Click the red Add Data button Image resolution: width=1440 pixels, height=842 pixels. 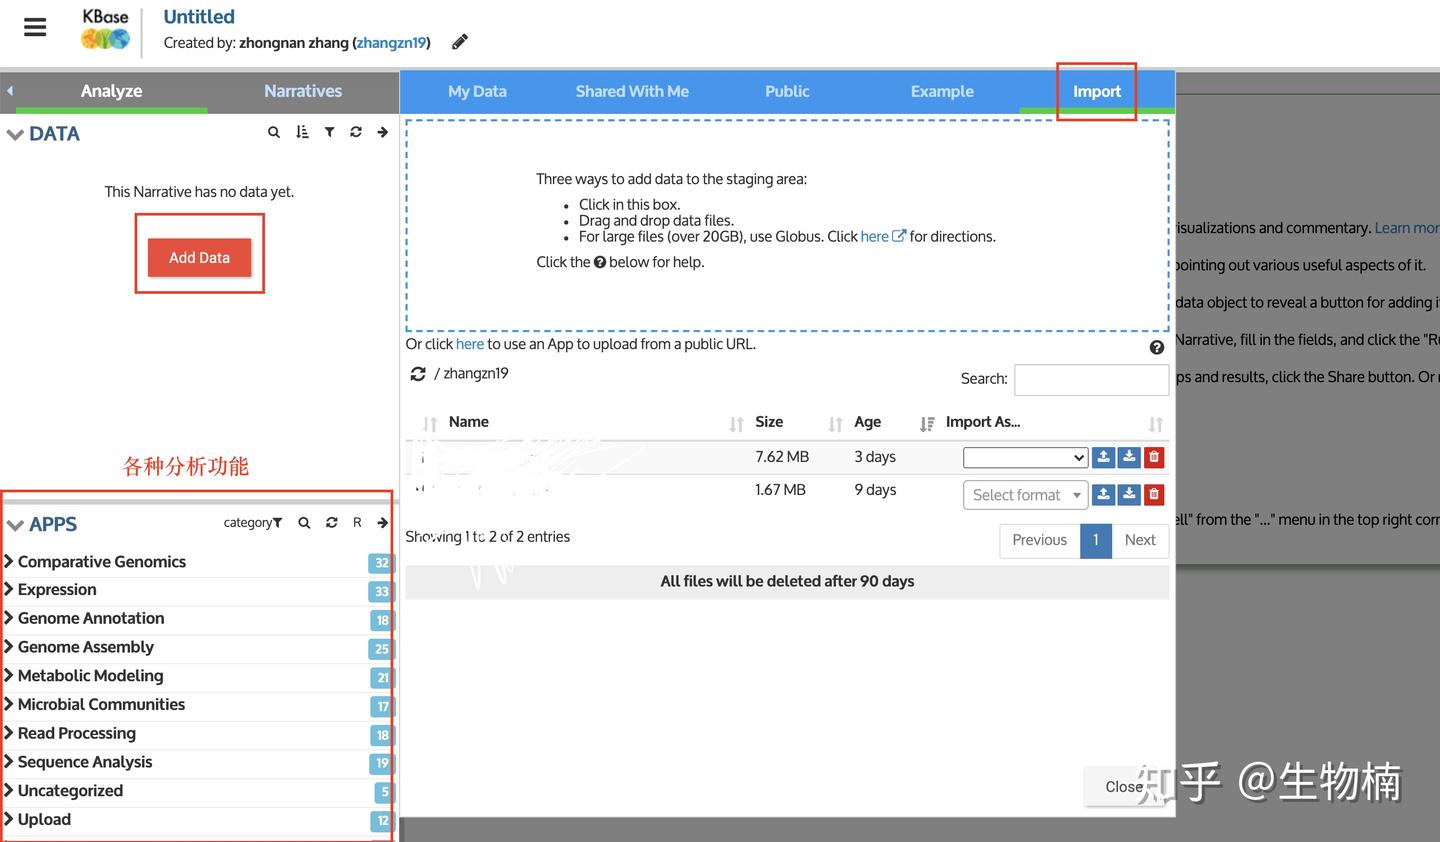click(199, 257)
